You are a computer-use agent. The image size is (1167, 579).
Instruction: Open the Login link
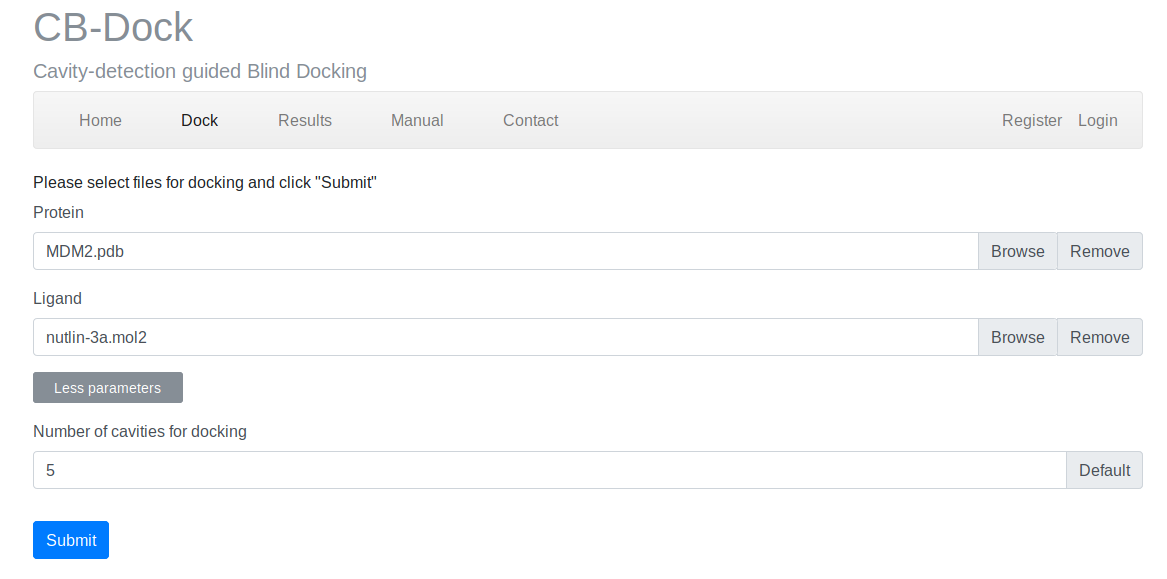(x=1097, y=120)
